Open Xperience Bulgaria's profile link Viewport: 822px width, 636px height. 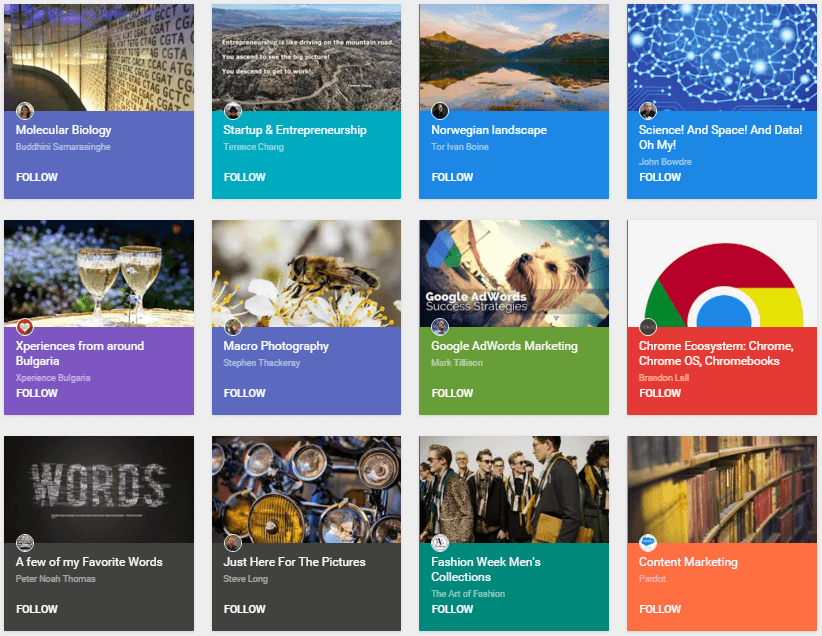52,377
